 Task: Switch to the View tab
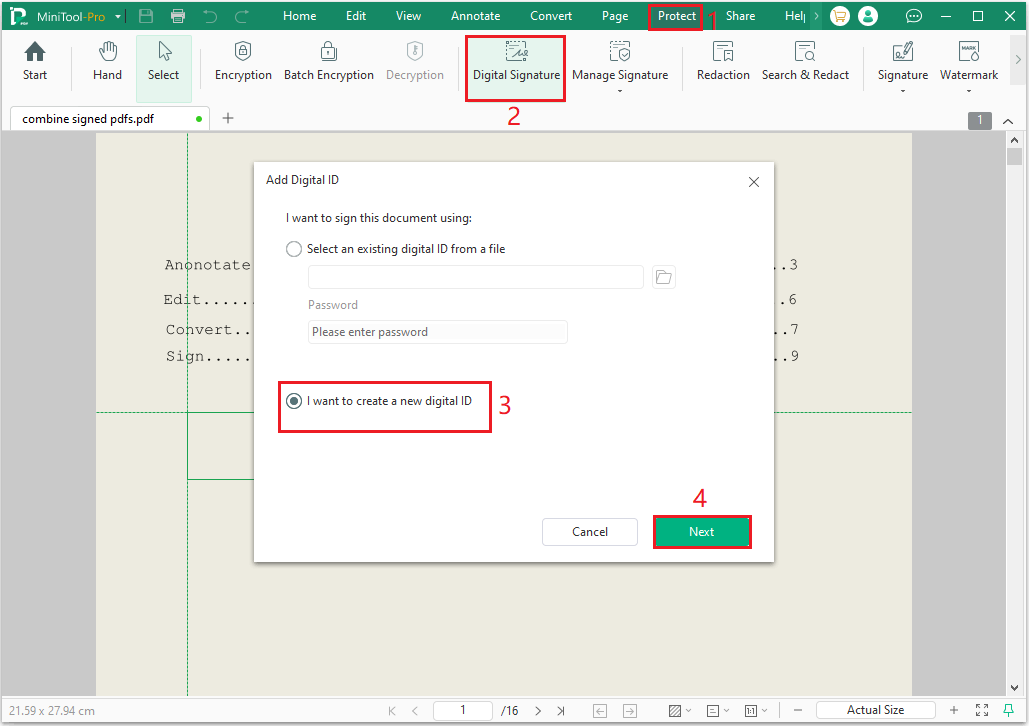click(408, 16)
